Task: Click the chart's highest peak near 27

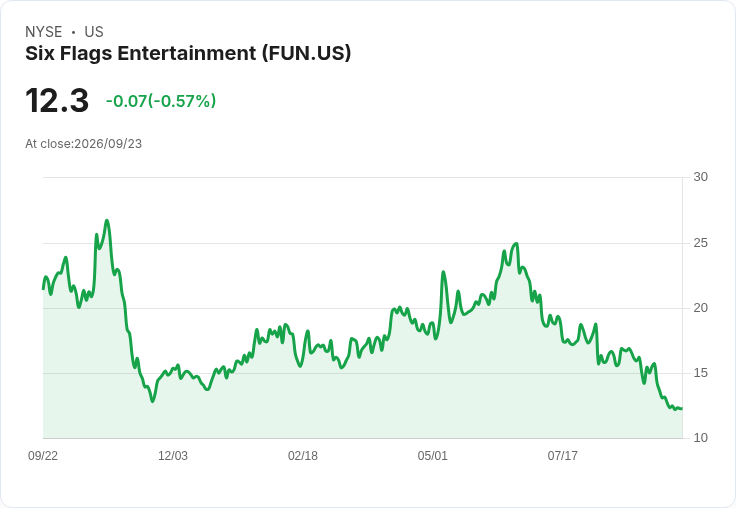Action: pyautogui.click(x=107, y=220)
